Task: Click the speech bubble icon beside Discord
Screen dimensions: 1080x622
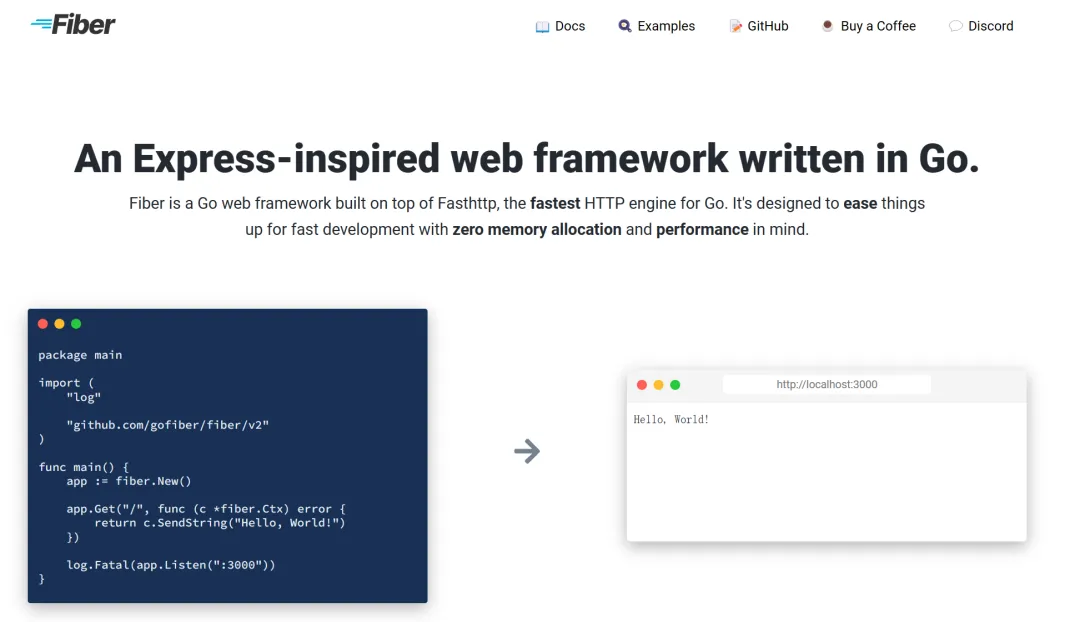Action: tap(955, 26)
